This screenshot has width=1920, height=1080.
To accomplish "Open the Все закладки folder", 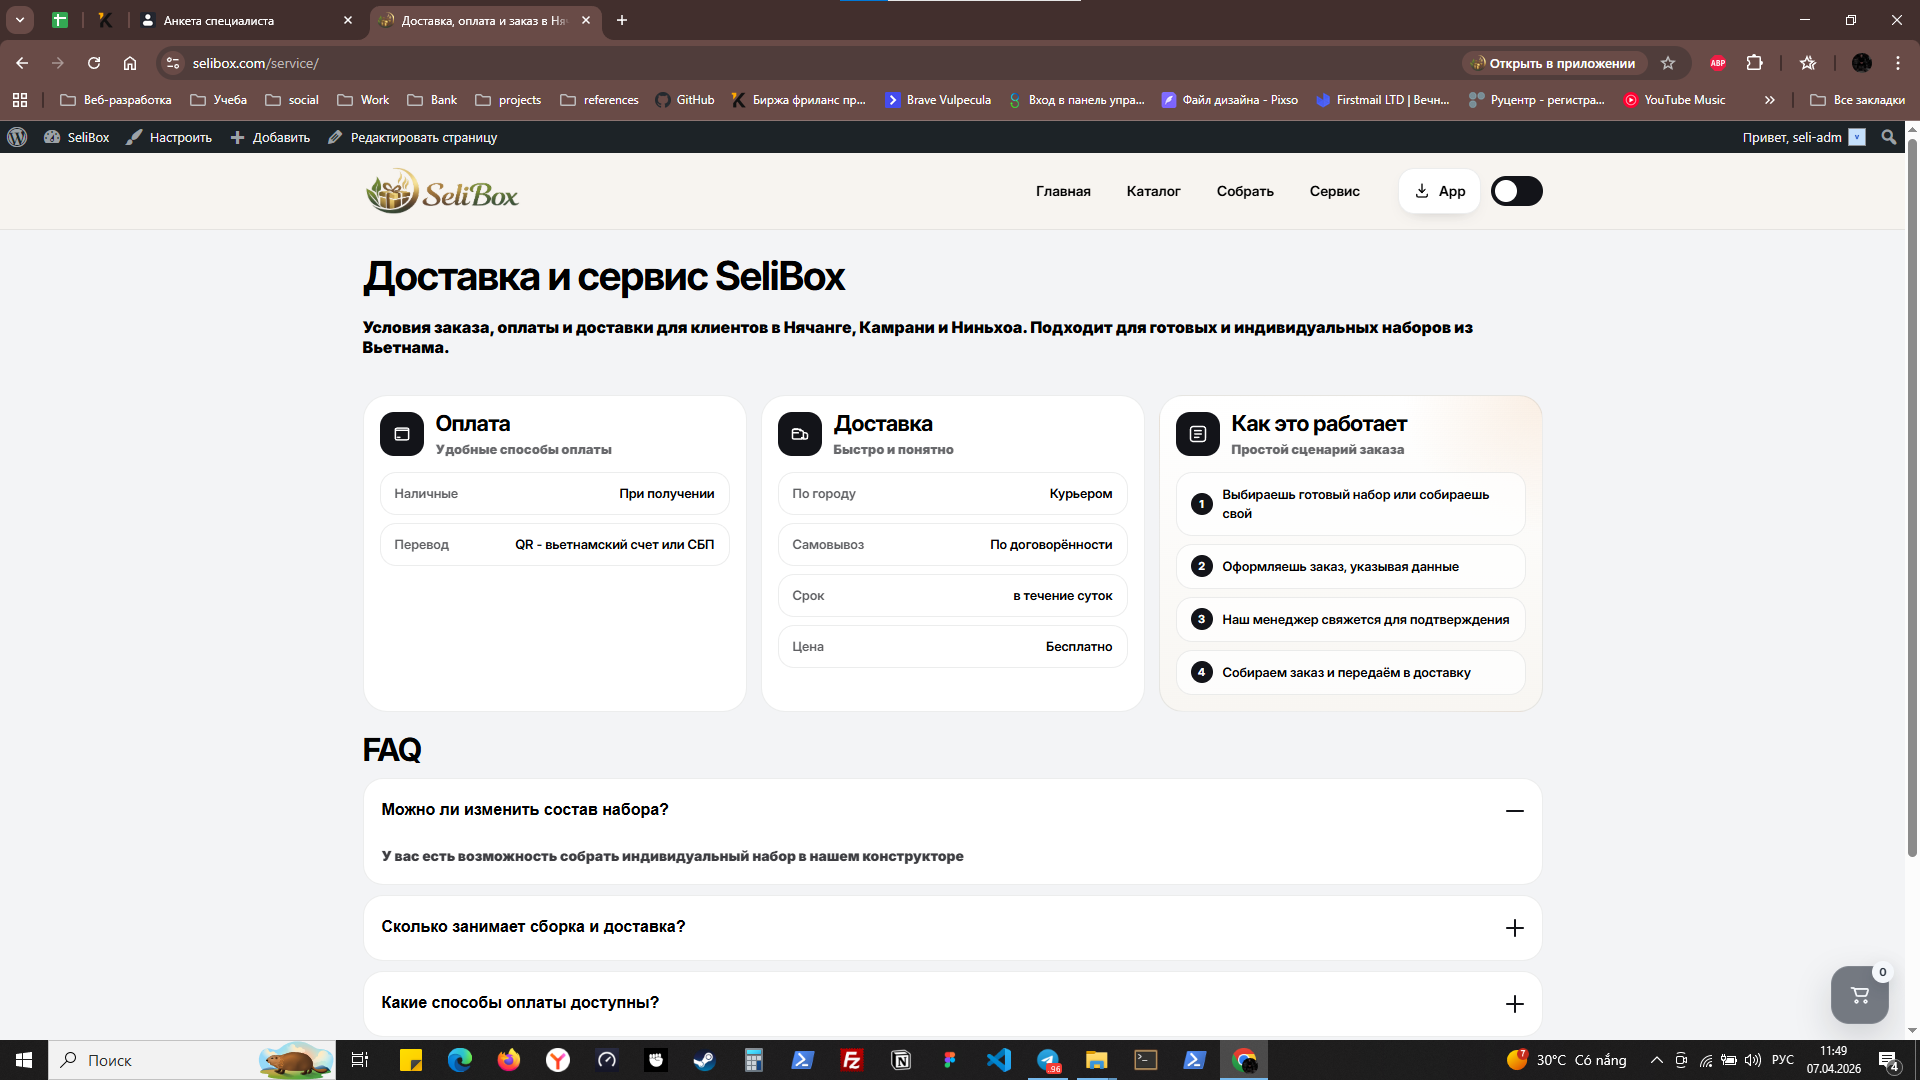I will [x=1858, y=100].
